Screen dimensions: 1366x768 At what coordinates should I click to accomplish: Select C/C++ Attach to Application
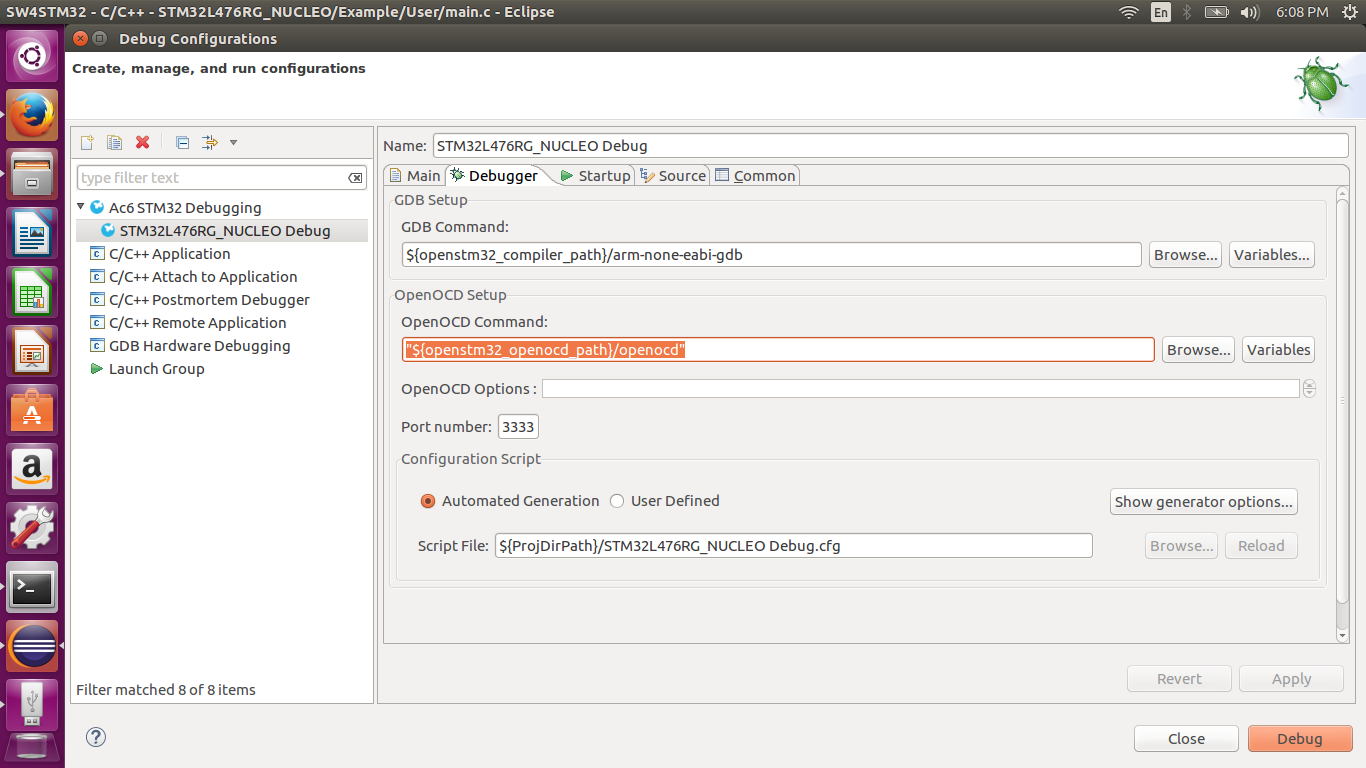(203, 277)
